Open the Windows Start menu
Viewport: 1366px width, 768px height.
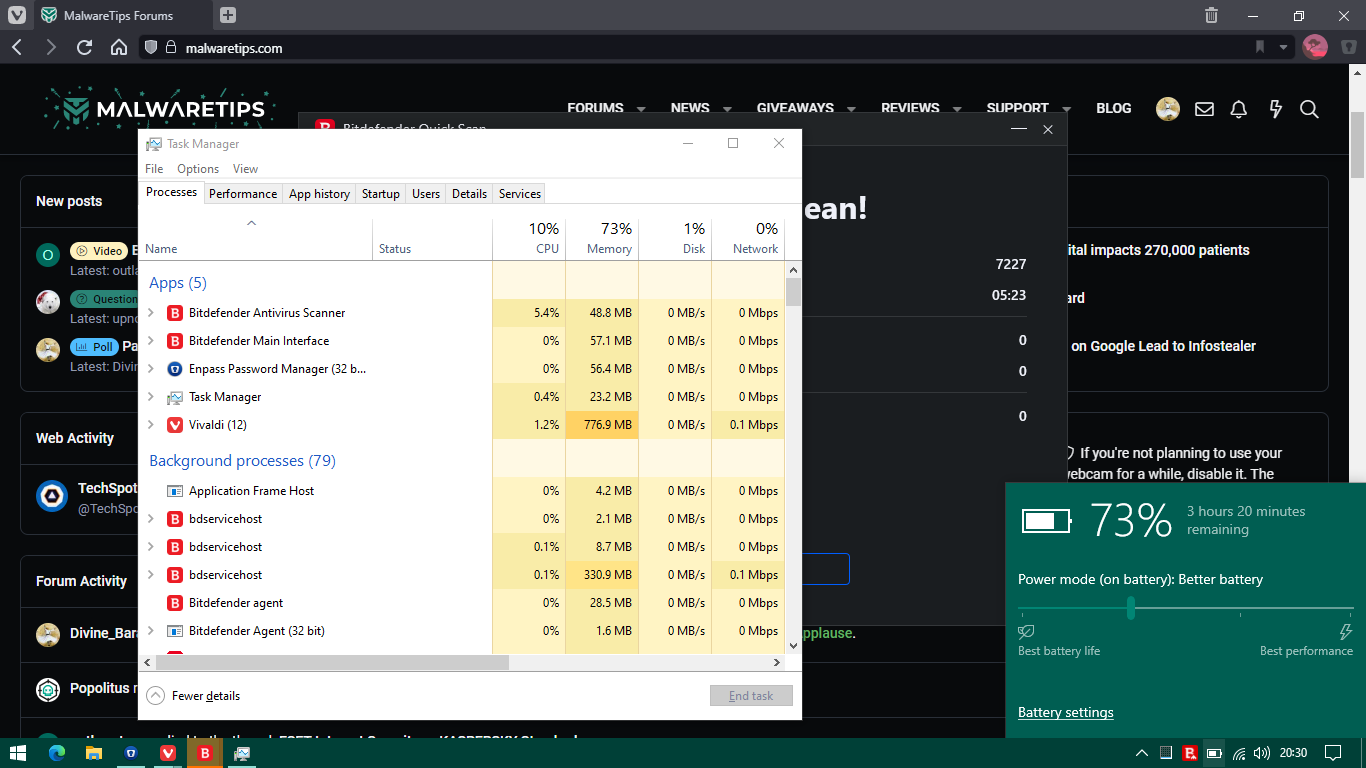click(18, 753)
